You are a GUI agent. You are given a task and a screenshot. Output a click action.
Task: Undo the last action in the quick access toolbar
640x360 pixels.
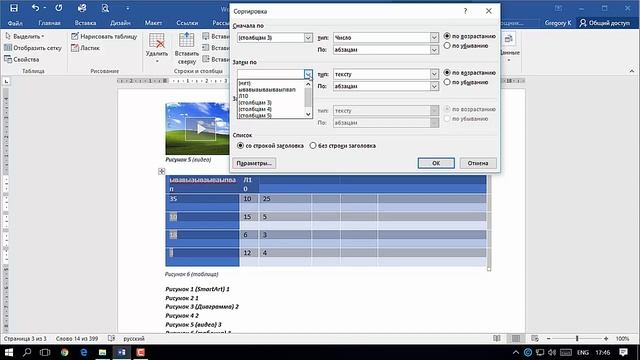[x=36, y=8]
